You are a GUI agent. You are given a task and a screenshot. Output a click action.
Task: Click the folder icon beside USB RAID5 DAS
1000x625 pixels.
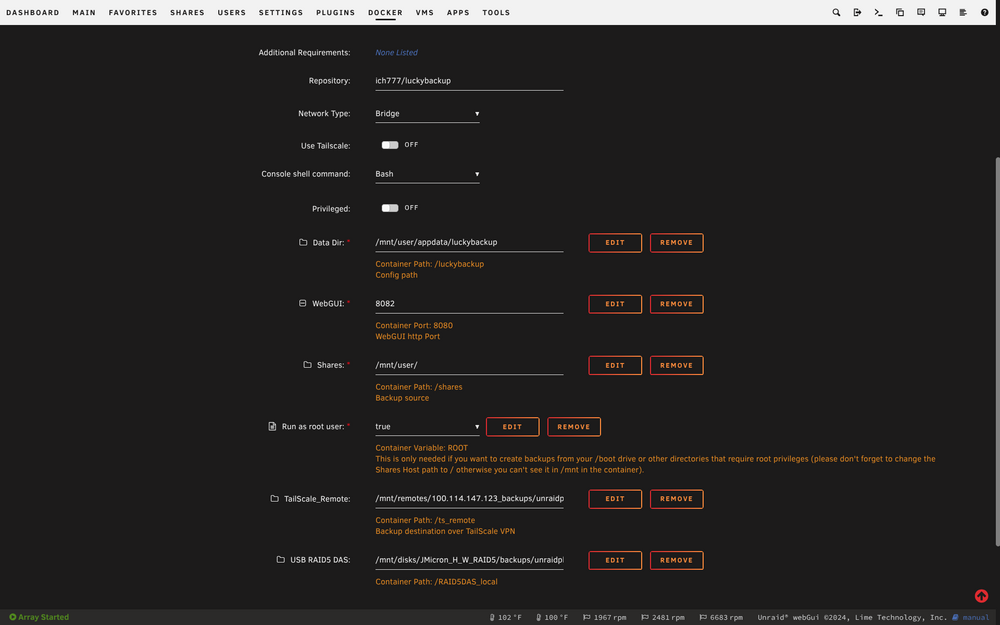tap(281, 560)
